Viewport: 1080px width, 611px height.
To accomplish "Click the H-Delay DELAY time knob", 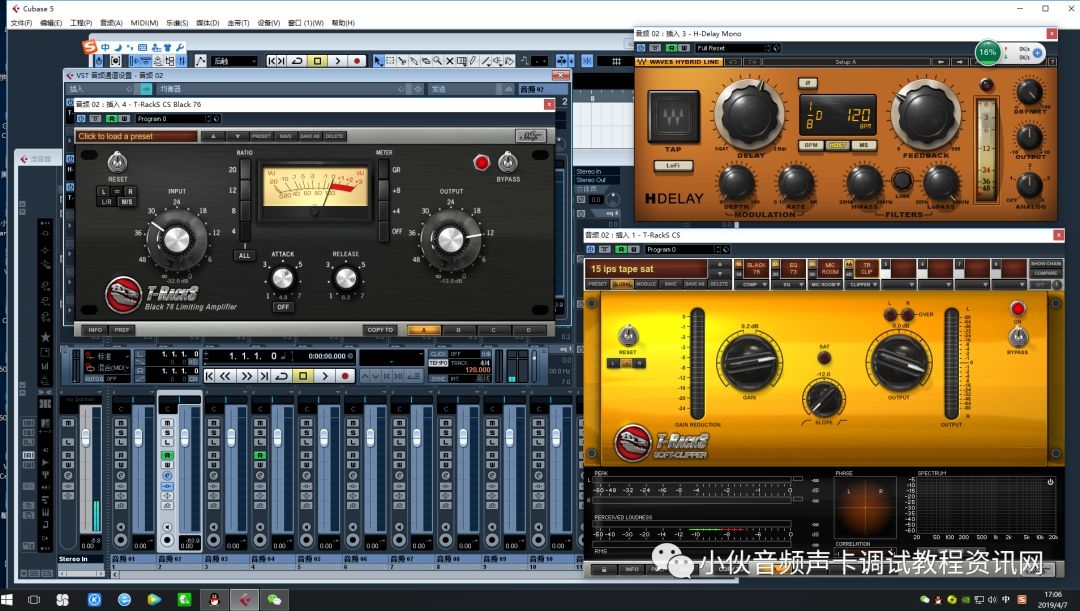I will point(749,114).
